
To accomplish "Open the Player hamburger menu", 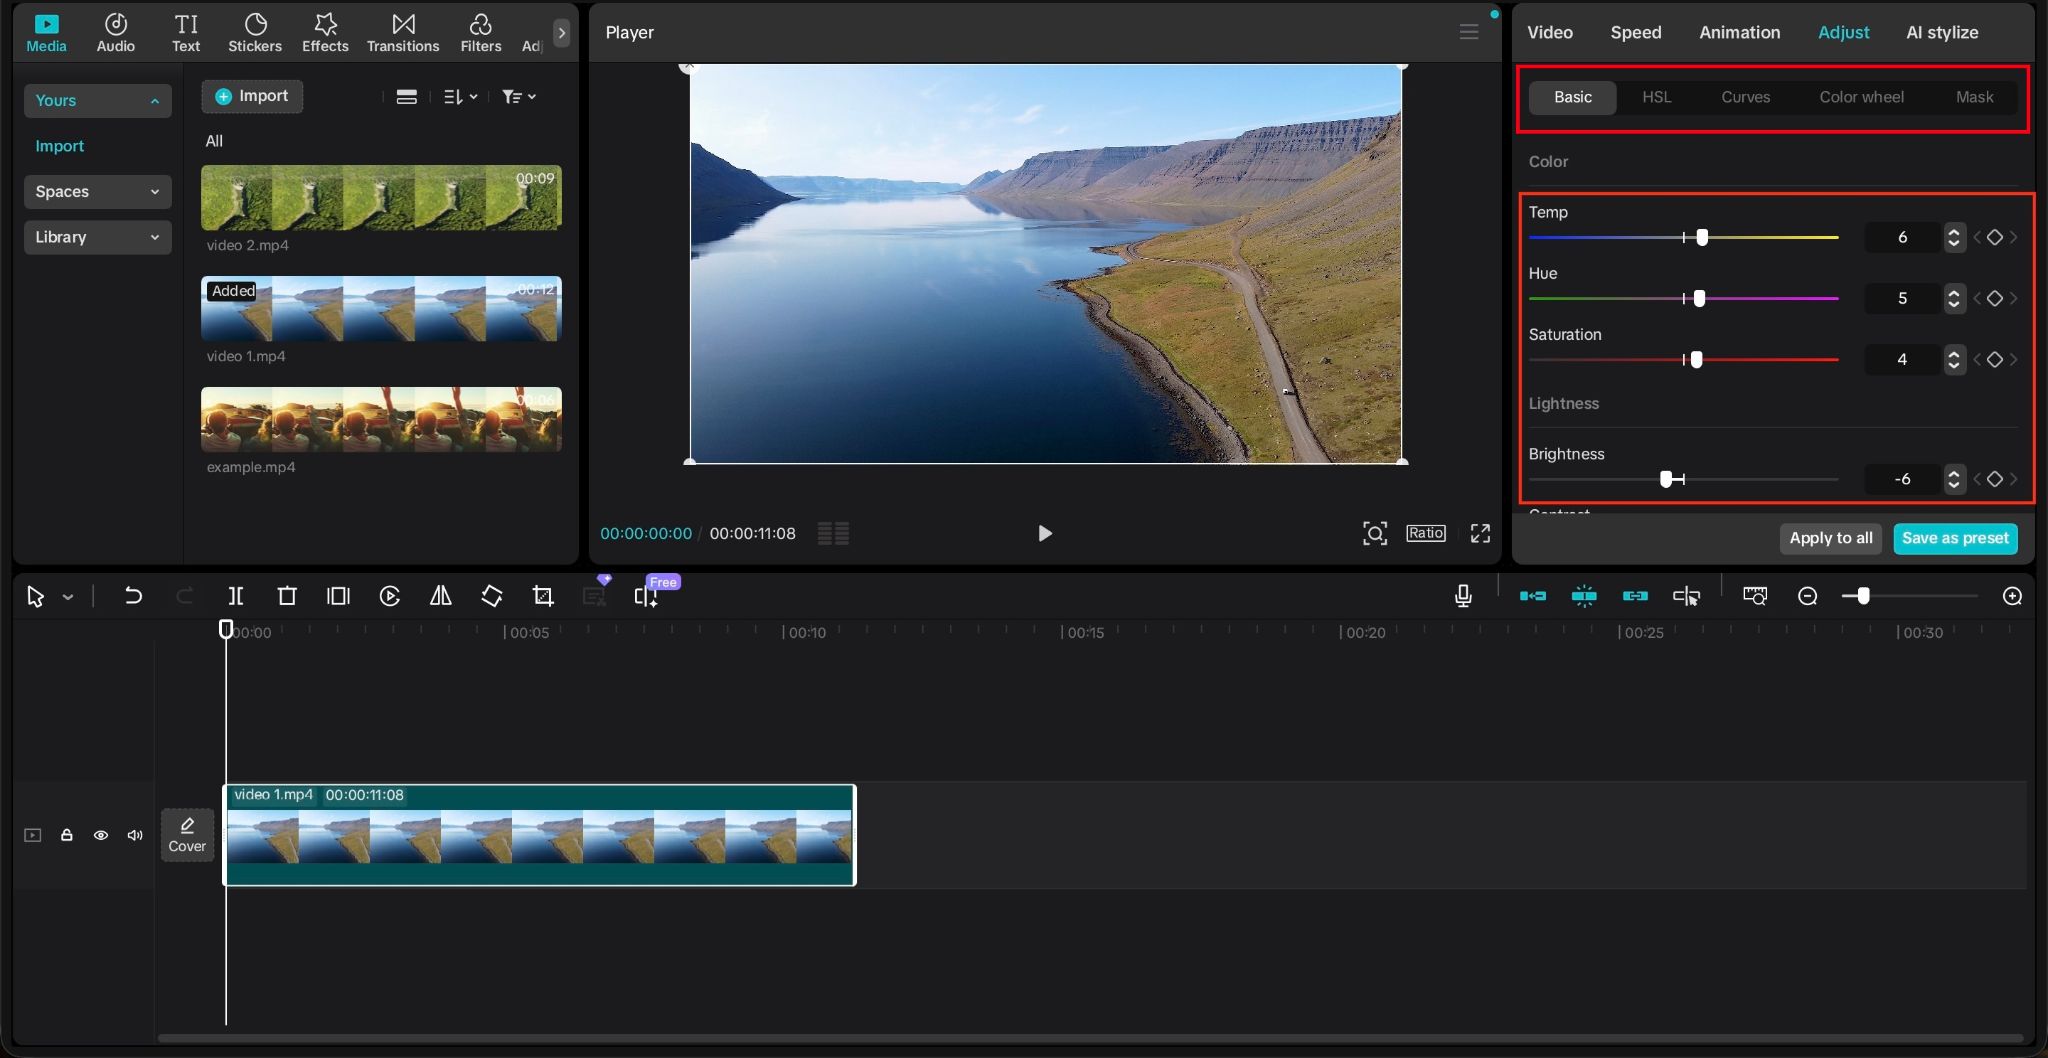I will click(1469, 32).
